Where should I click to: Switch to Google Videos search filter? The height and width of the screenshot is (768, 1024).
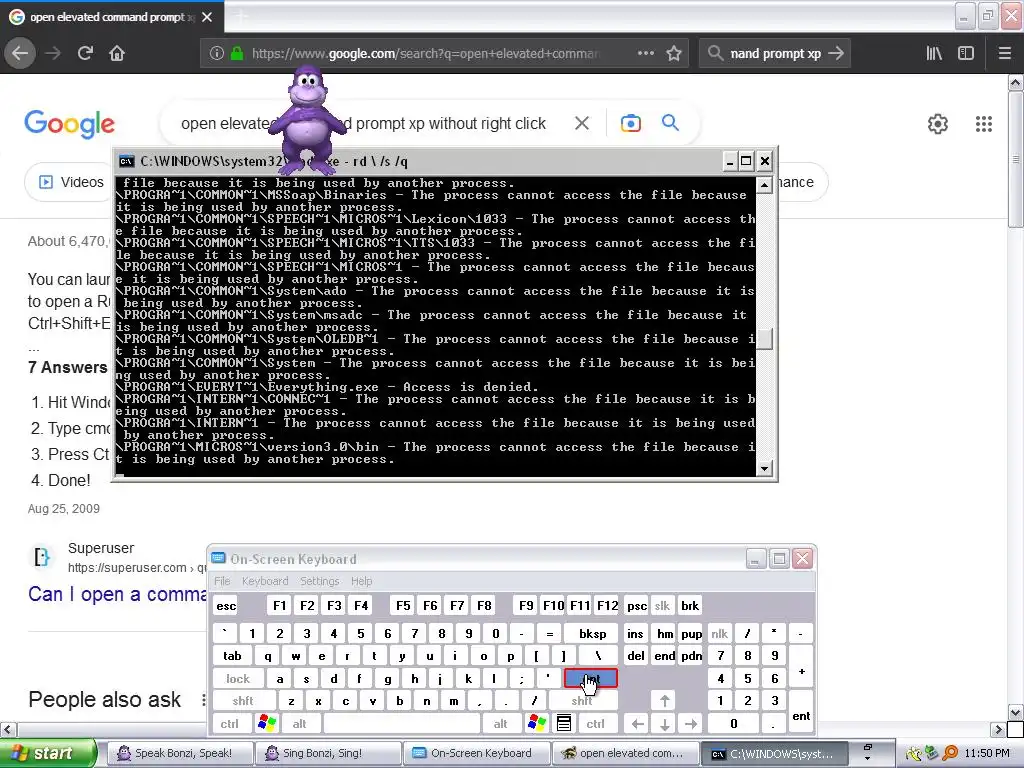(71, 182)
